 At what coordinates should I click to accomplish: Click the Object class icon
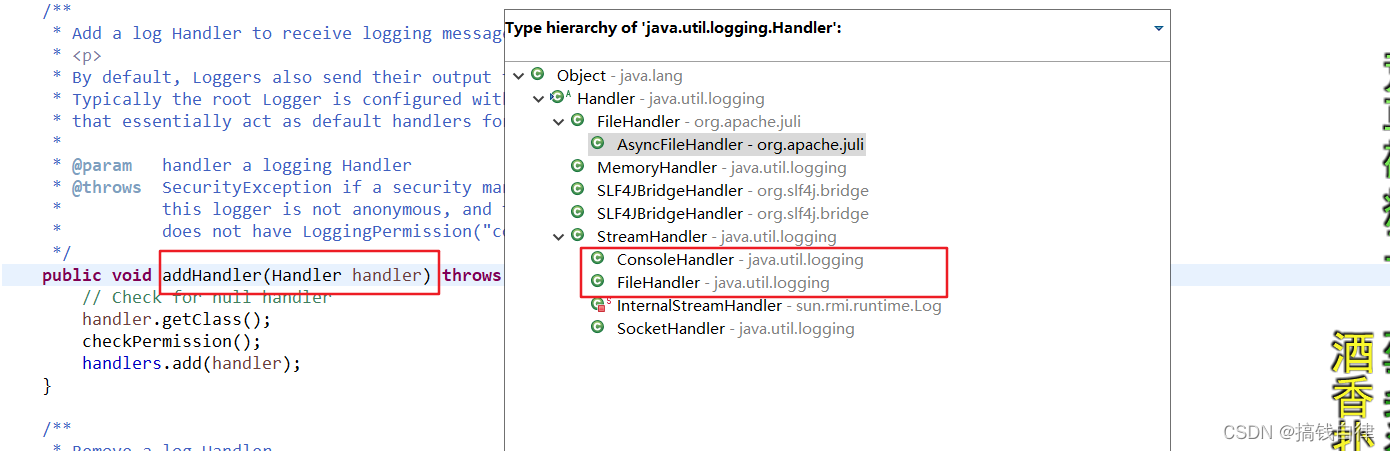pyautogui.click(x=538, y=75)
